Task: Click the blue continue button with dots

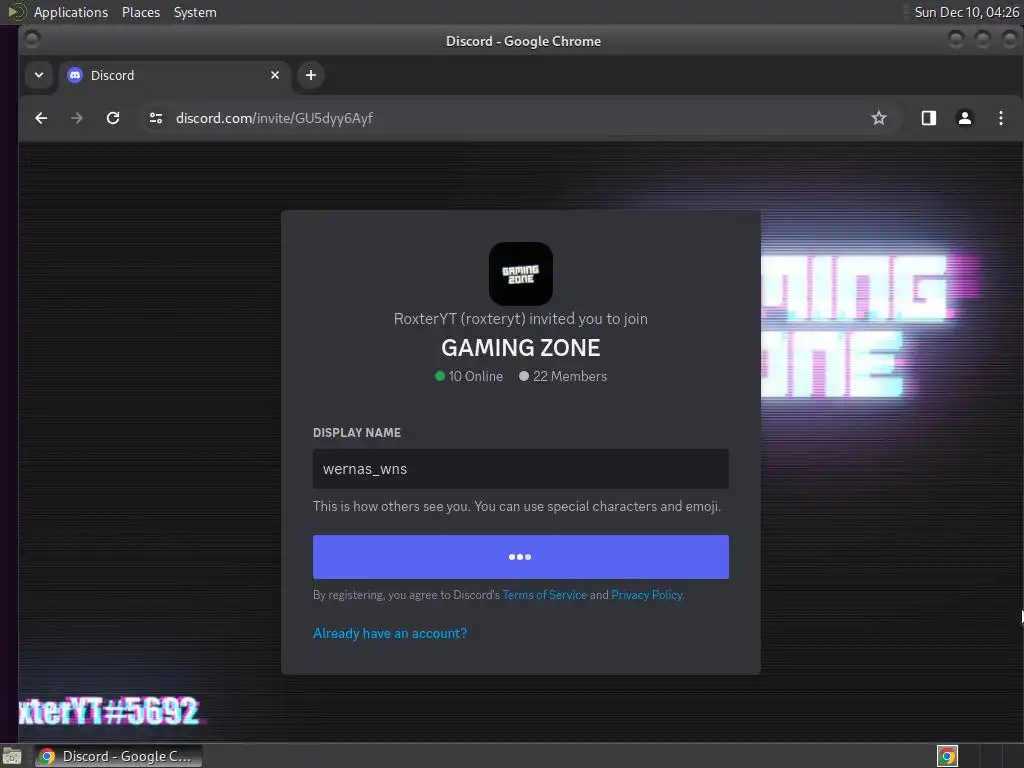Action: pos(520,557)
